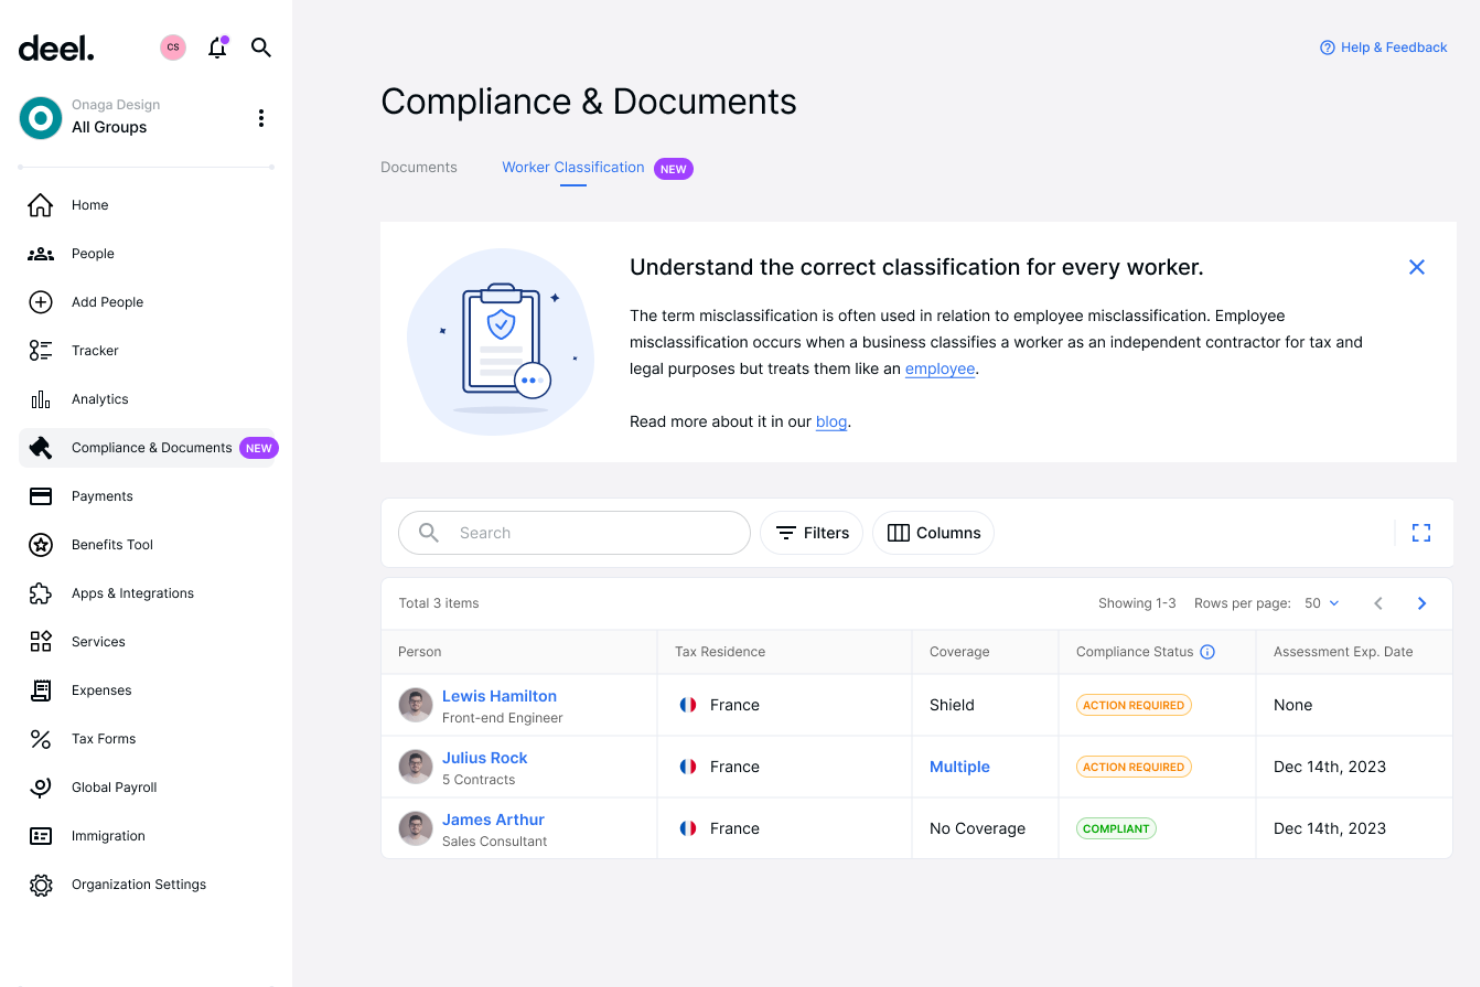Click Julius Rock's avatar photo
The image size is (1480, 987).
coord(415,767)
